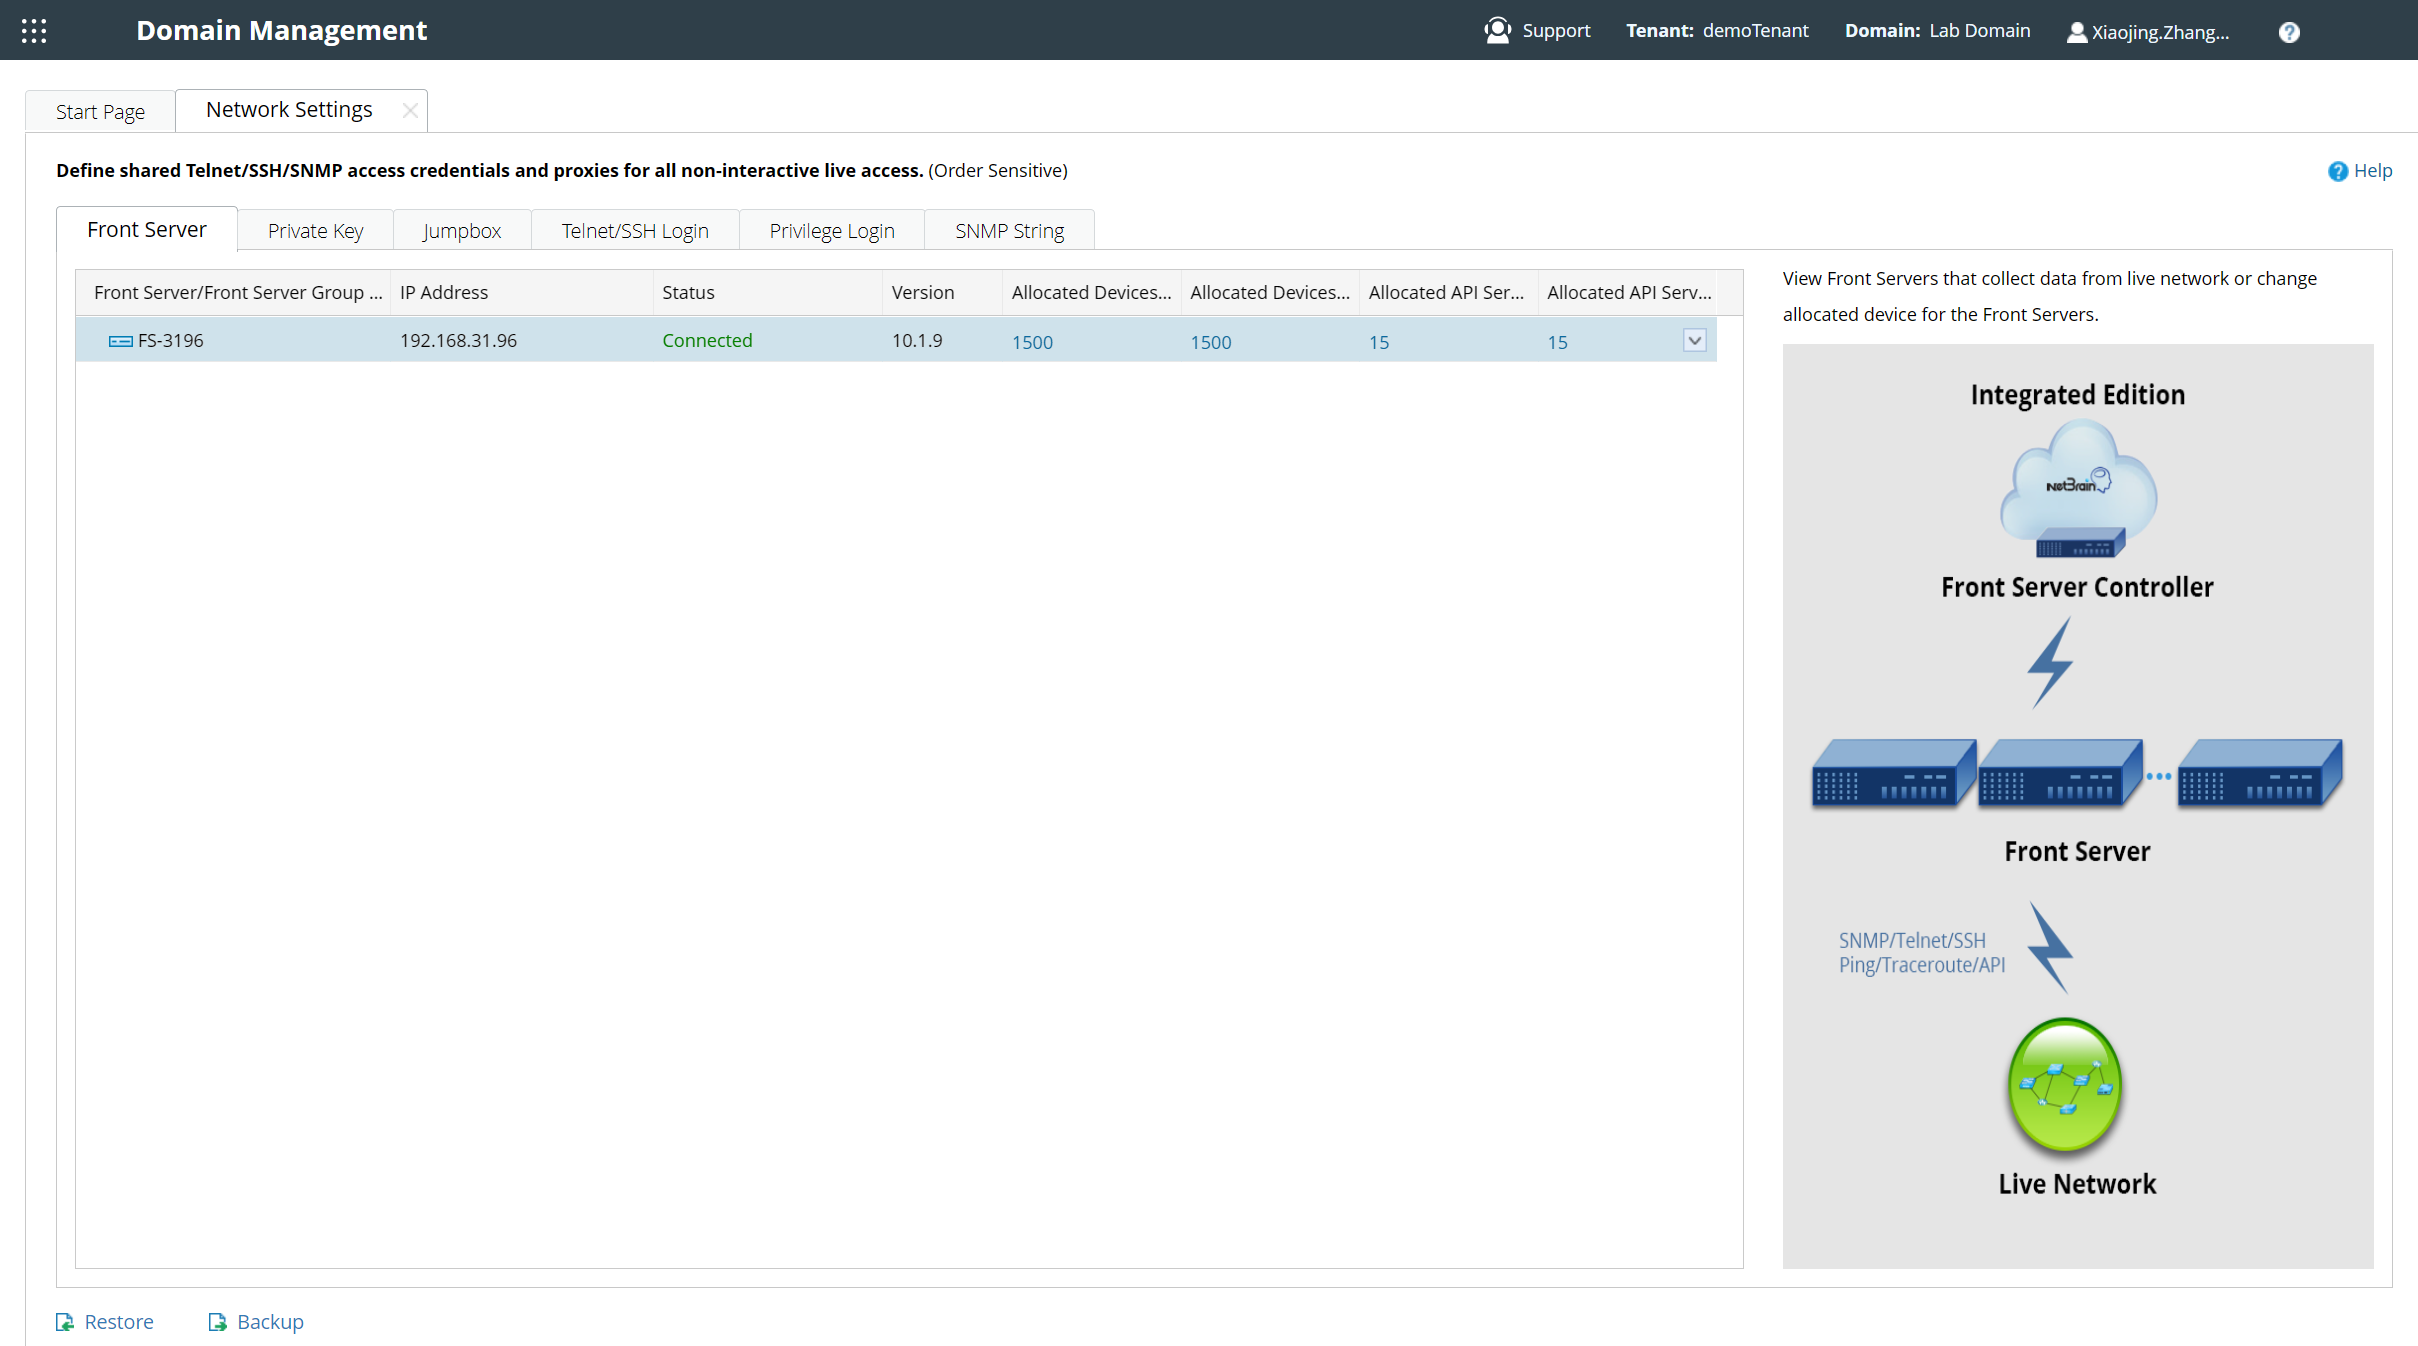The height and width of the screenshot is (1346, 2418).
Task: Click the Restore icon
Action: pyautogui.click(x=65, y=1322)
